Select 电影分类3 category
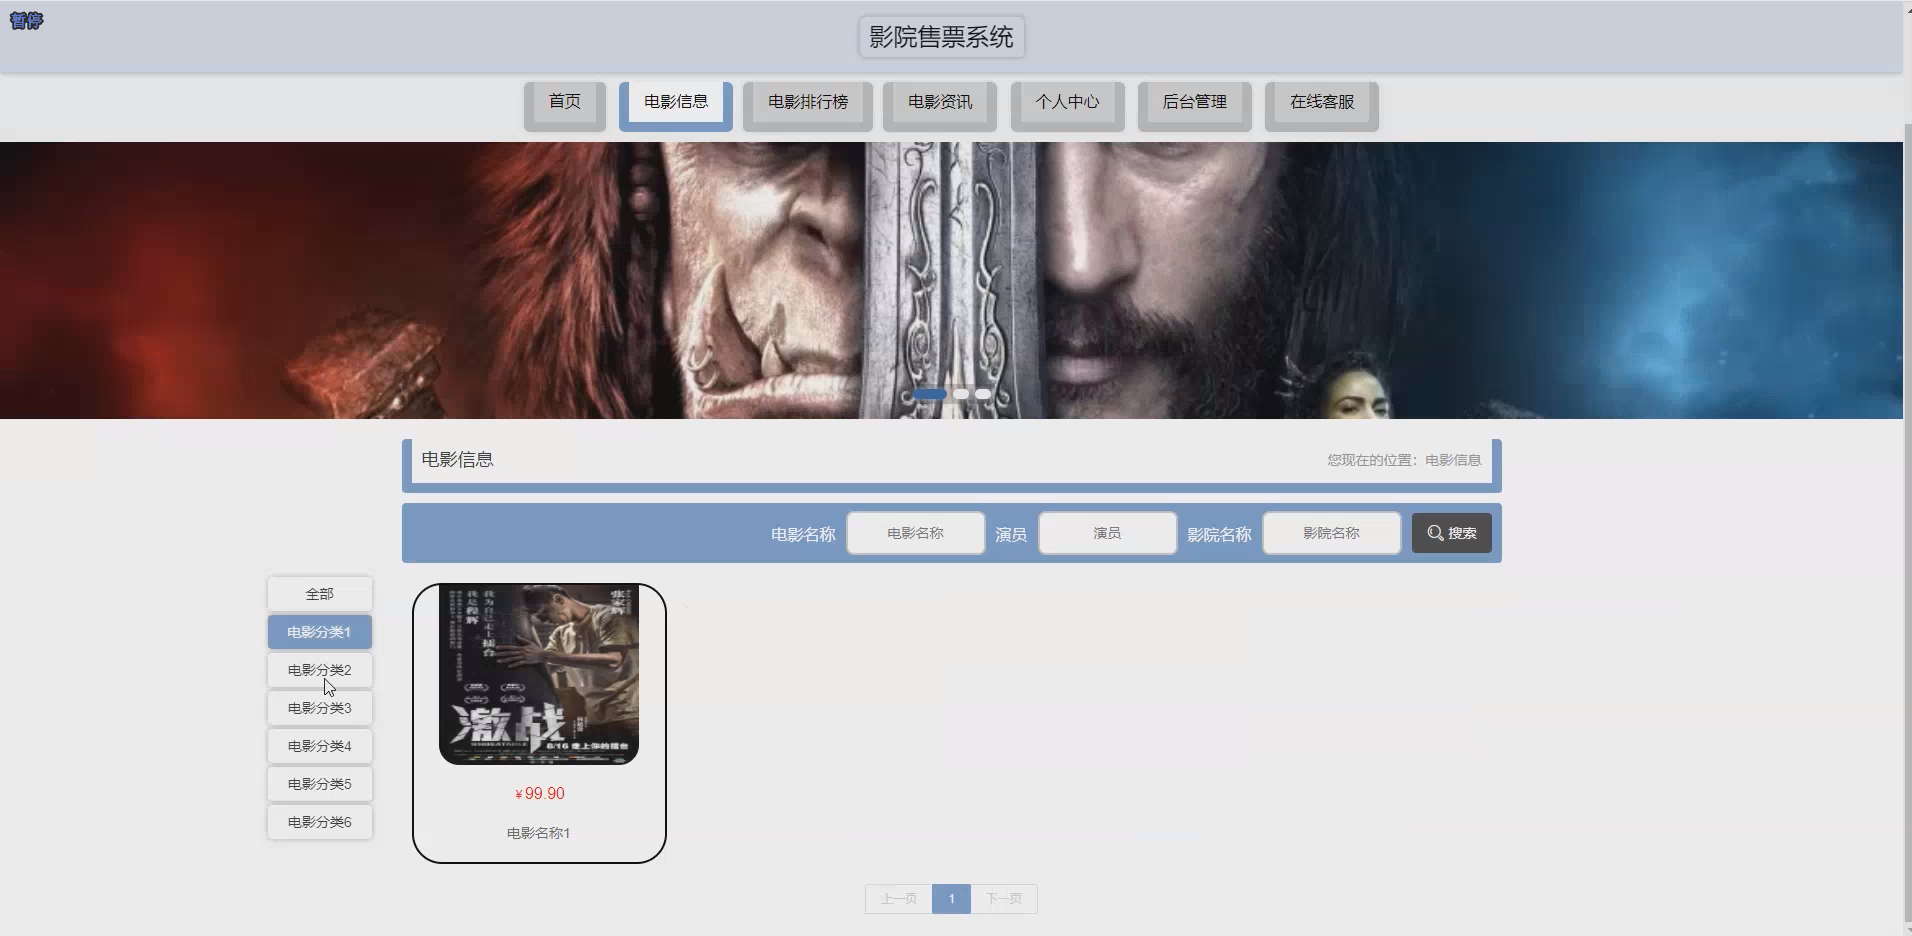 click(x=320, y=708)
